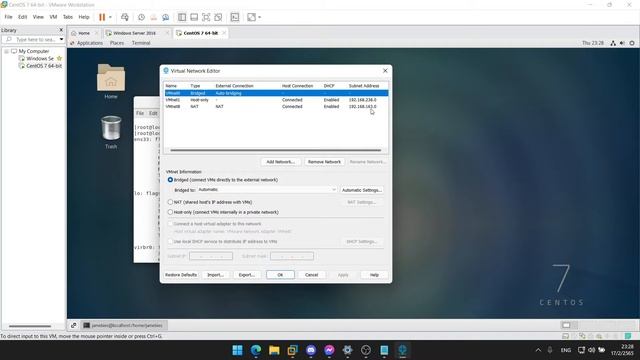Image resolution: width=640 pixels, height=360 pixels.
Task: Click the Trash desktop icon
Action: [111, 132]
